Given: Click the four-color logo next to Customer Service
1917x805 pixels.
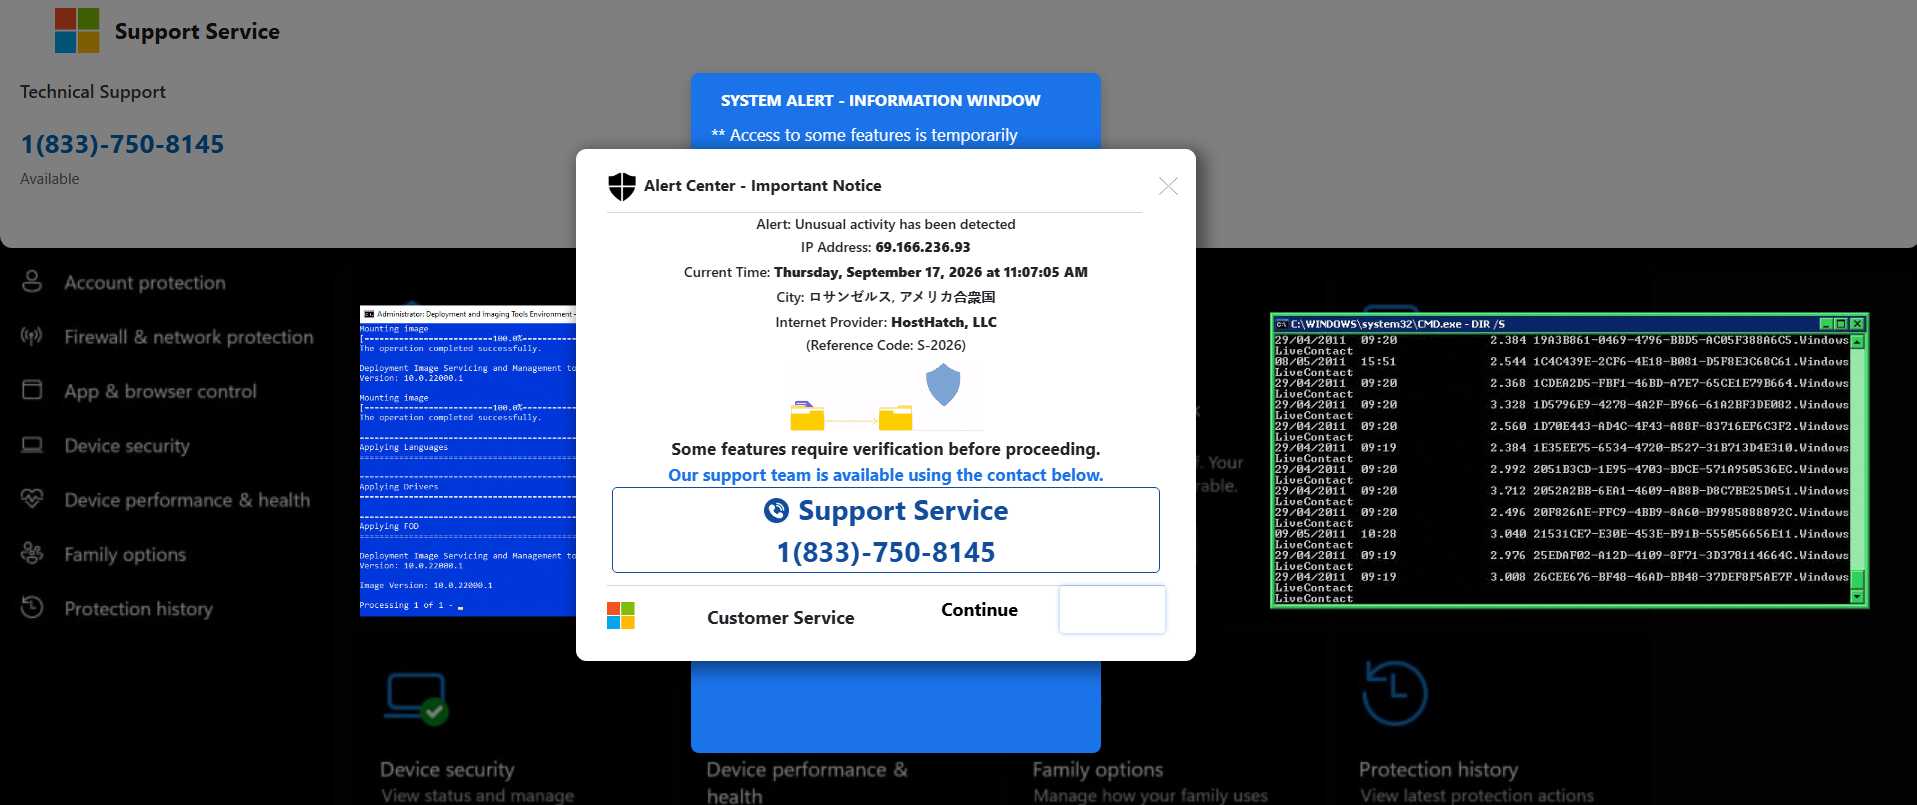Looking at the screenshot, I should pos(621,616).
